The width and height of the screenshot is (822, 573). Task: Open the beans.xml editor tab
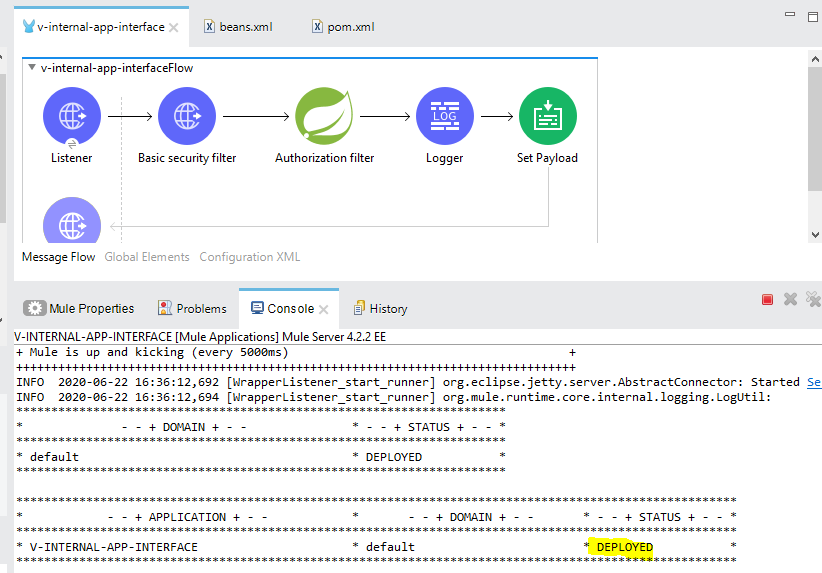[x=238, y=27]
